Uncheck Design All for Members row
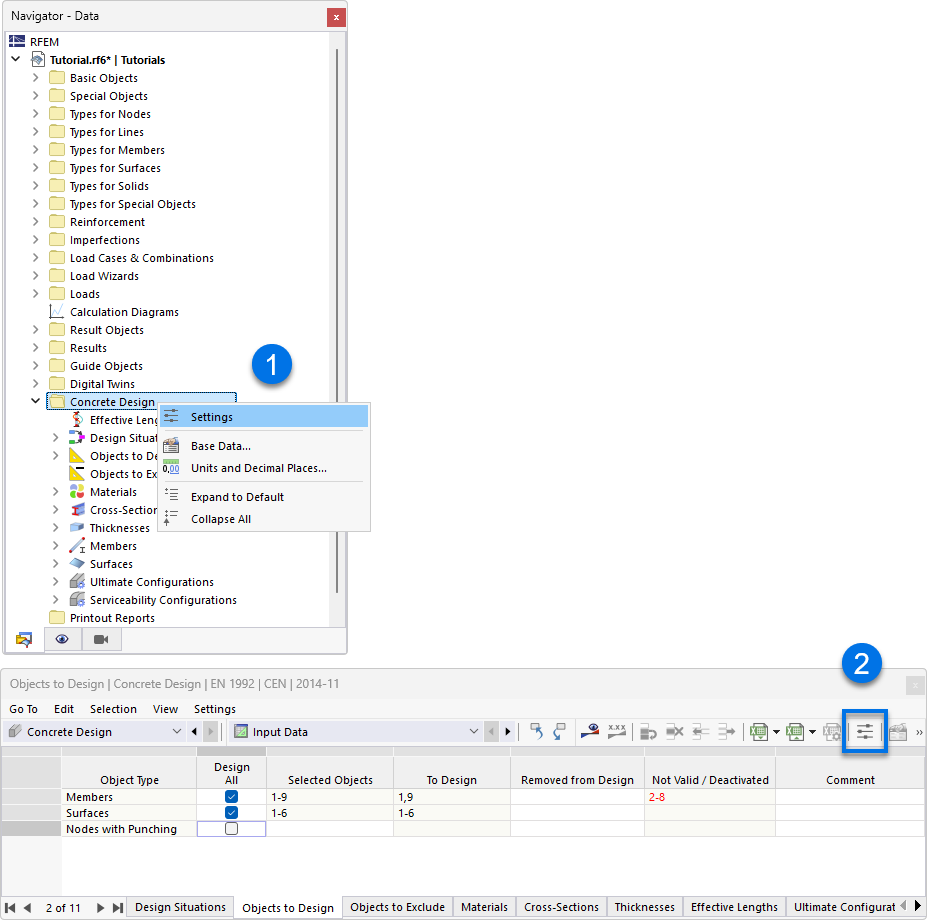 coord(231,796)
